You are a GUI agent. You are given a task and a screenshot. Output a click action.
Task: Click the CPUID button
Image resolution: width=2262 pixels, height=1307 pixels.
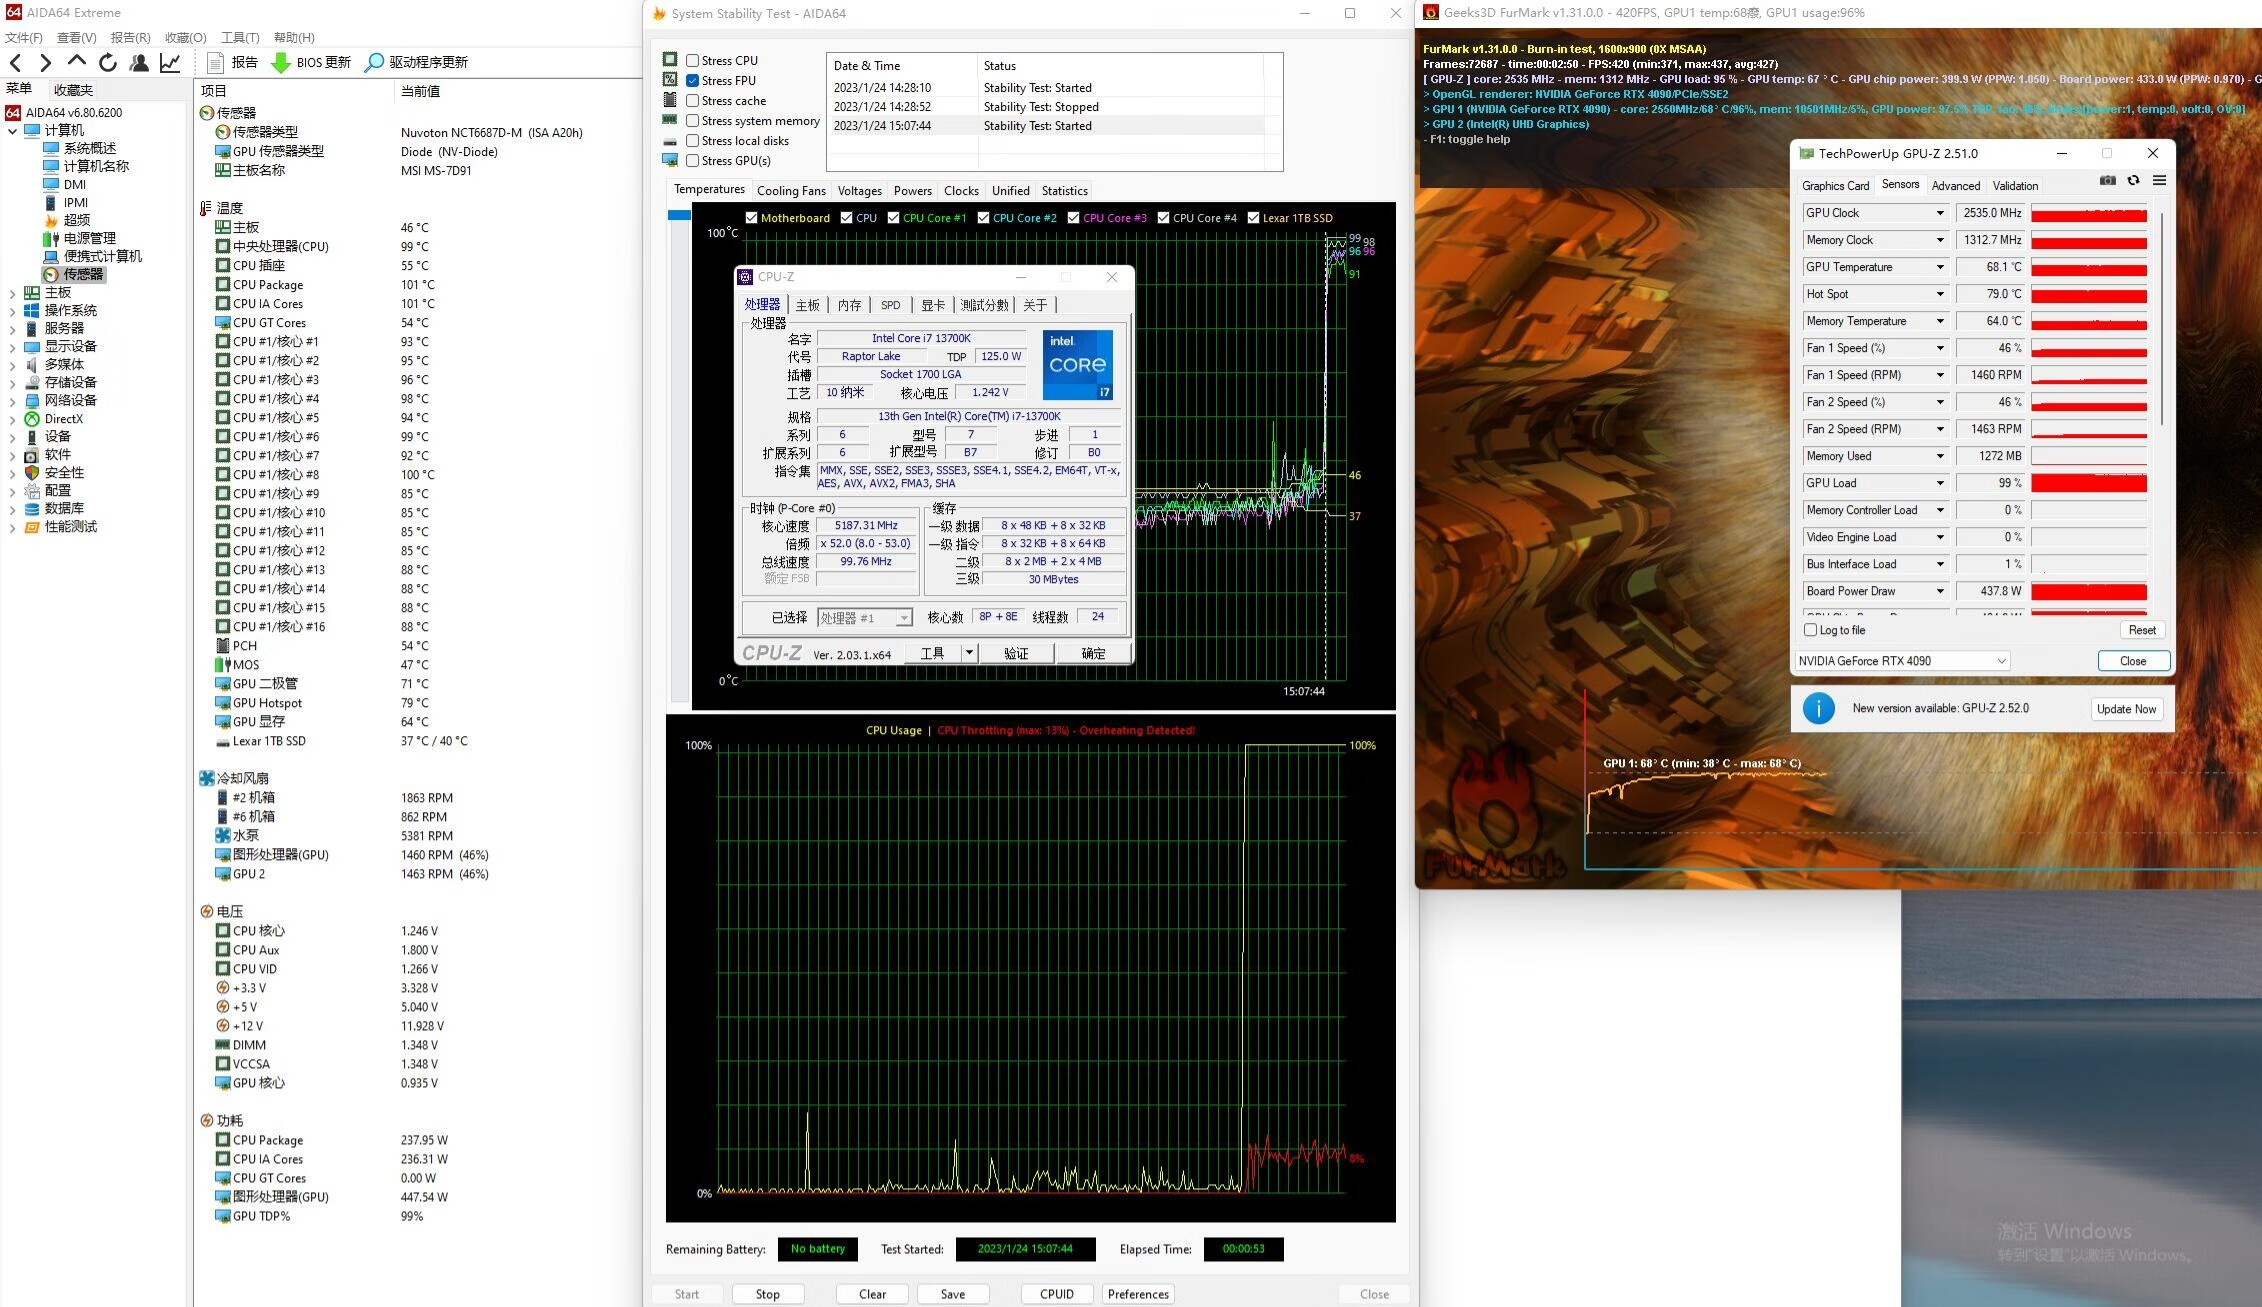pos(1057,1294)
